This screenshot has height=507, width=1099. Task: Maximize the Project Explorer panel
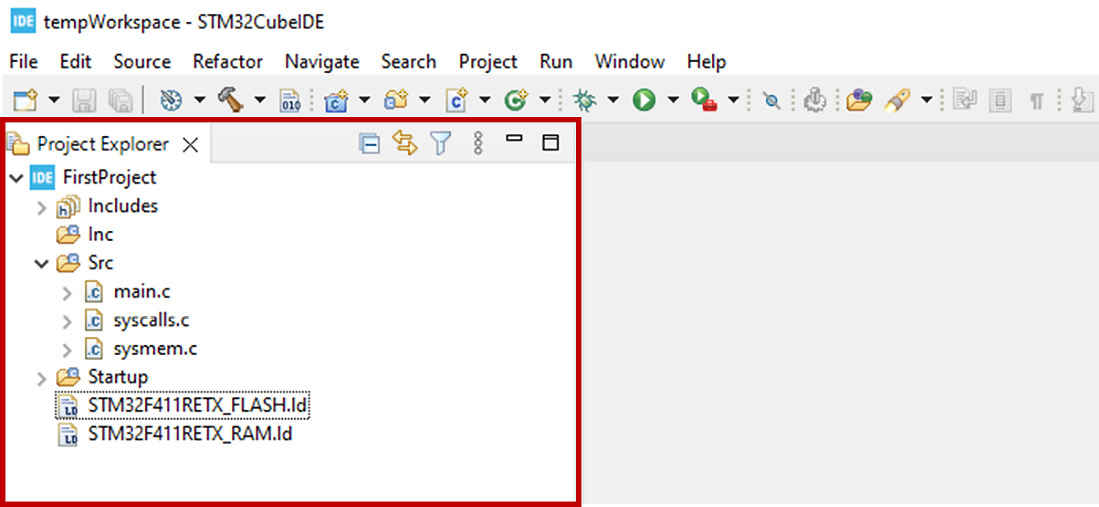pyautogui.click(x=552, y=143)
